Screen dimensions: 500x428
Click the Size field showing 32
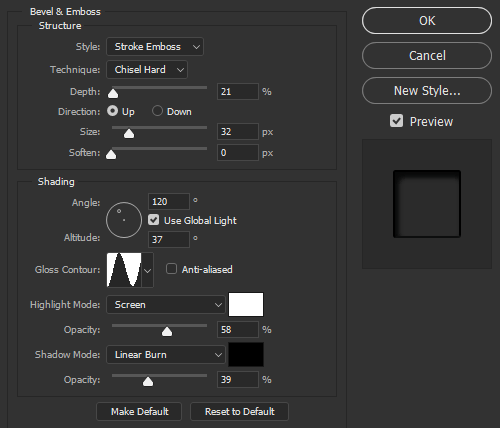(238, 132)
